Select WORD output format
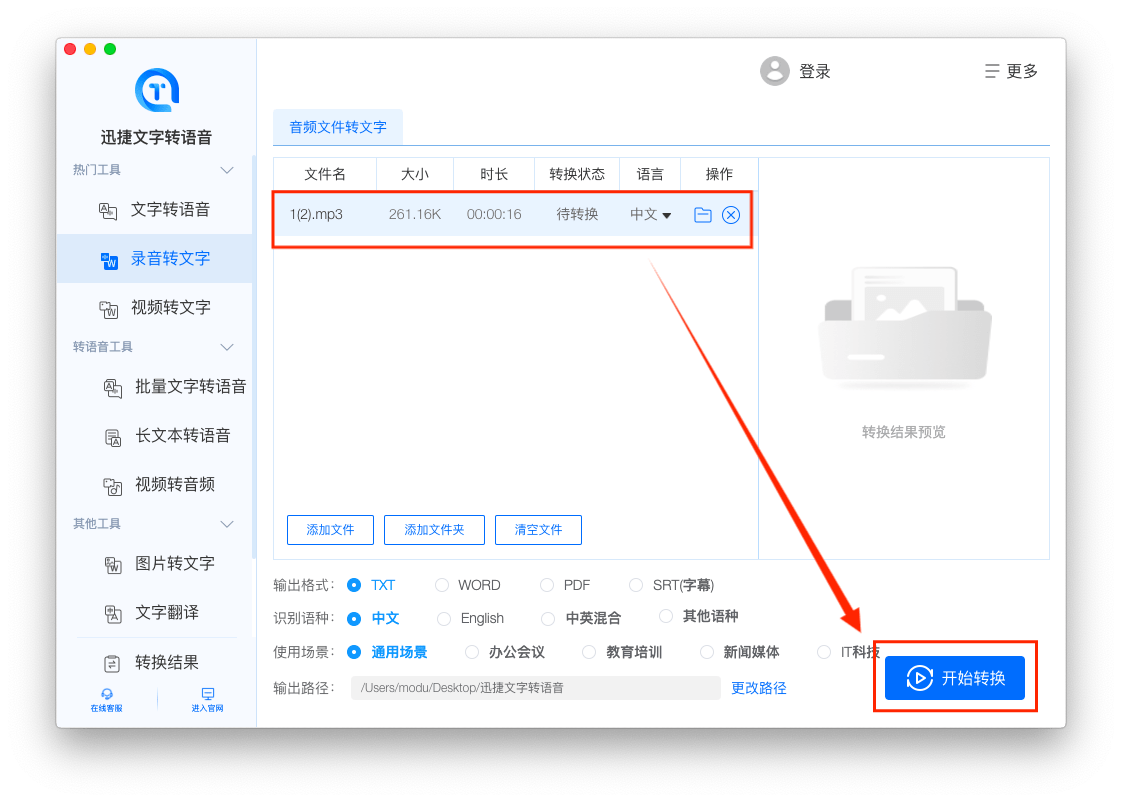1122x802 pixels. (x=442, y=585)
